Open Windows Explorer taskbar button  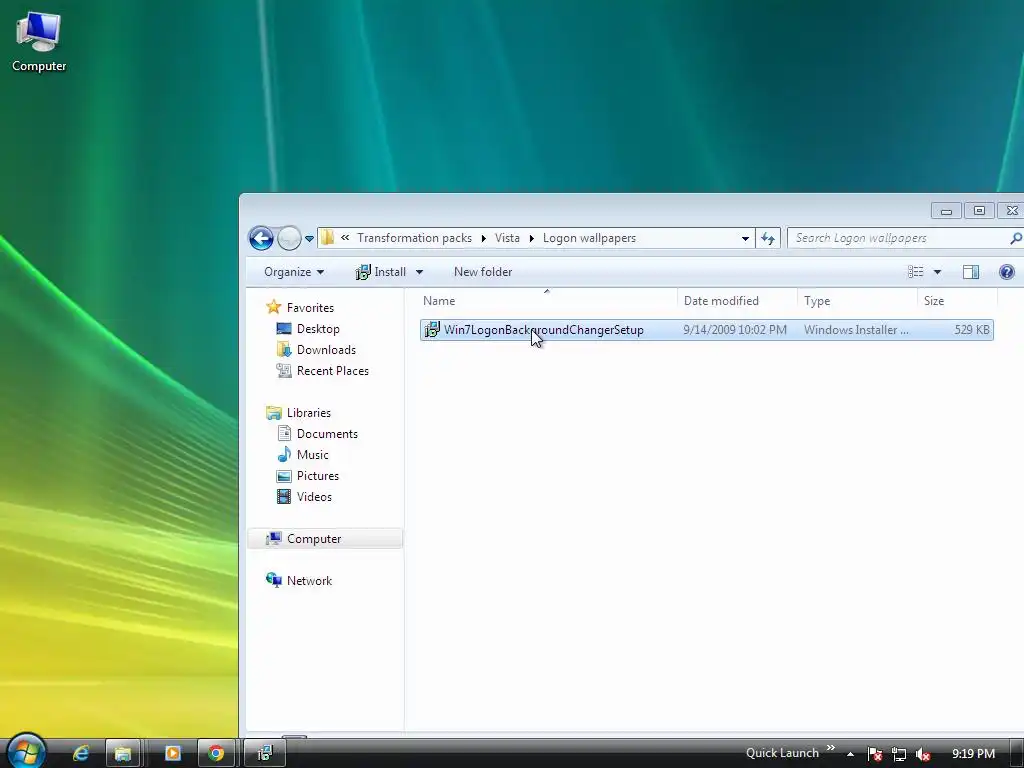(x=123, y=754)
